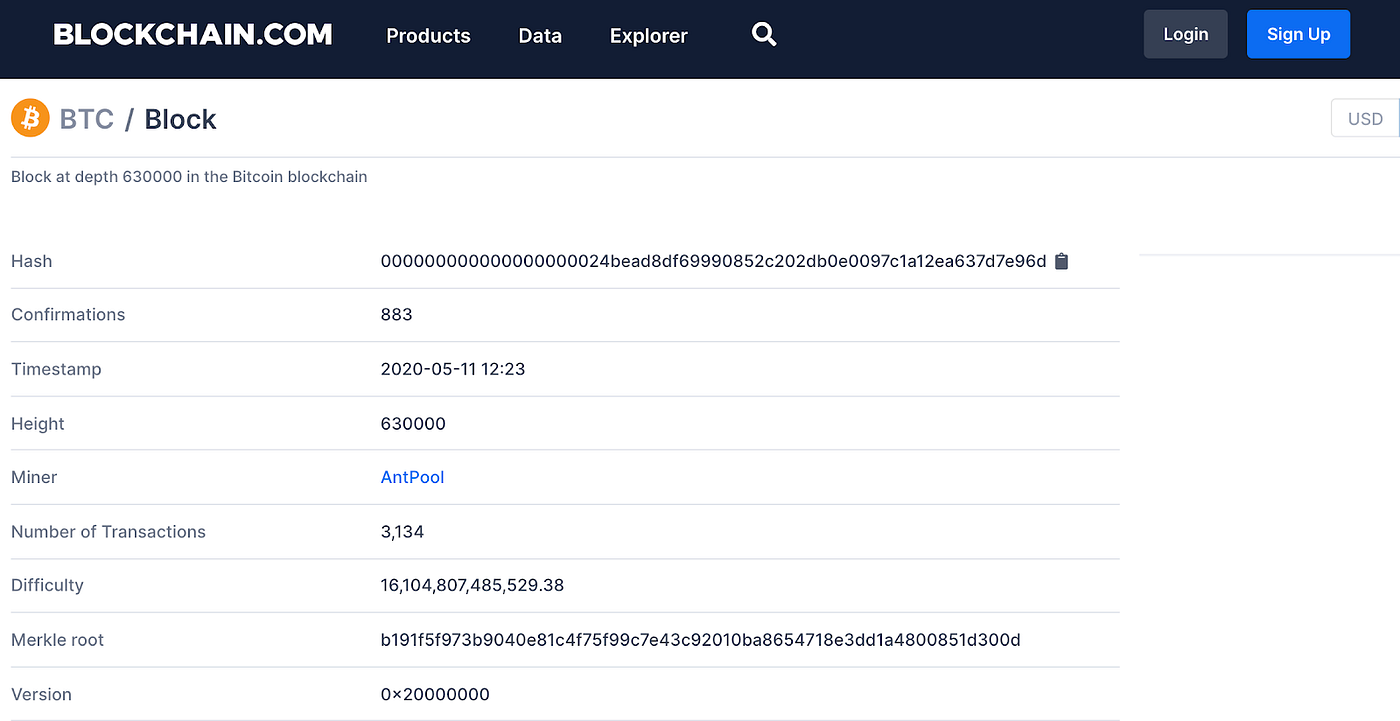Click the Timestamp row label
Viewport: 1400px width, 721px height.
[56, 369]
